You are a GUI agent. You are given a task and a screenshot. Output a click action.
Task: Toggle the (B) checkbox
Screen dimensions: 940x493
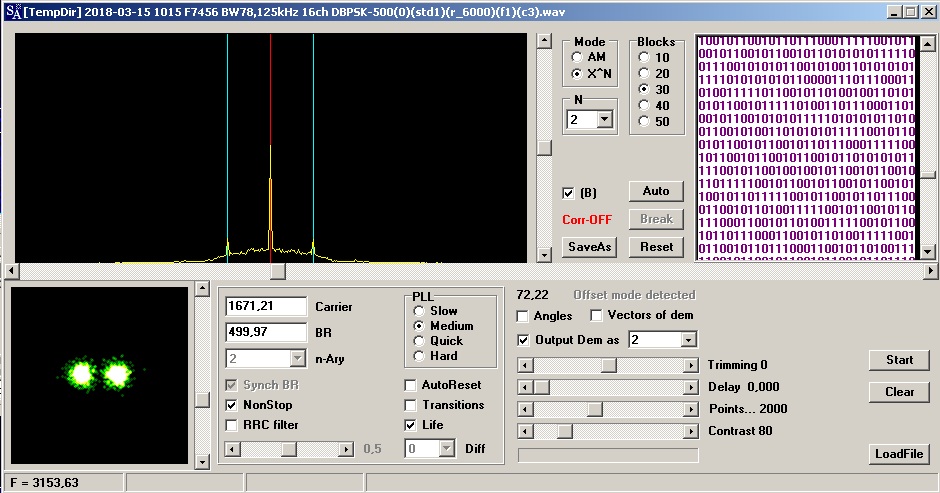(568, 193)
